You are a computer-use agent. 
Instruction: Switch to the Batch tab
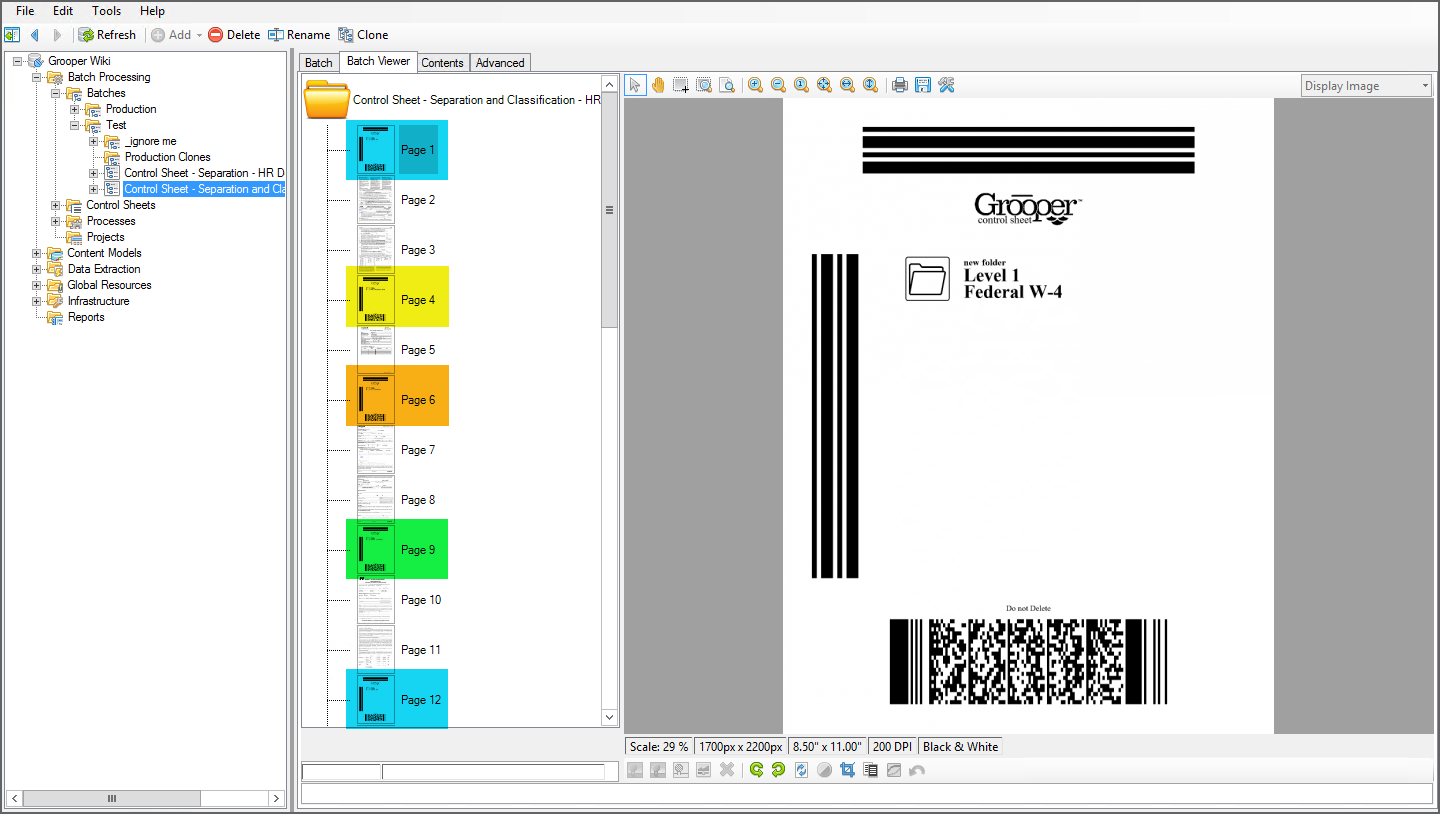[319, 62]
